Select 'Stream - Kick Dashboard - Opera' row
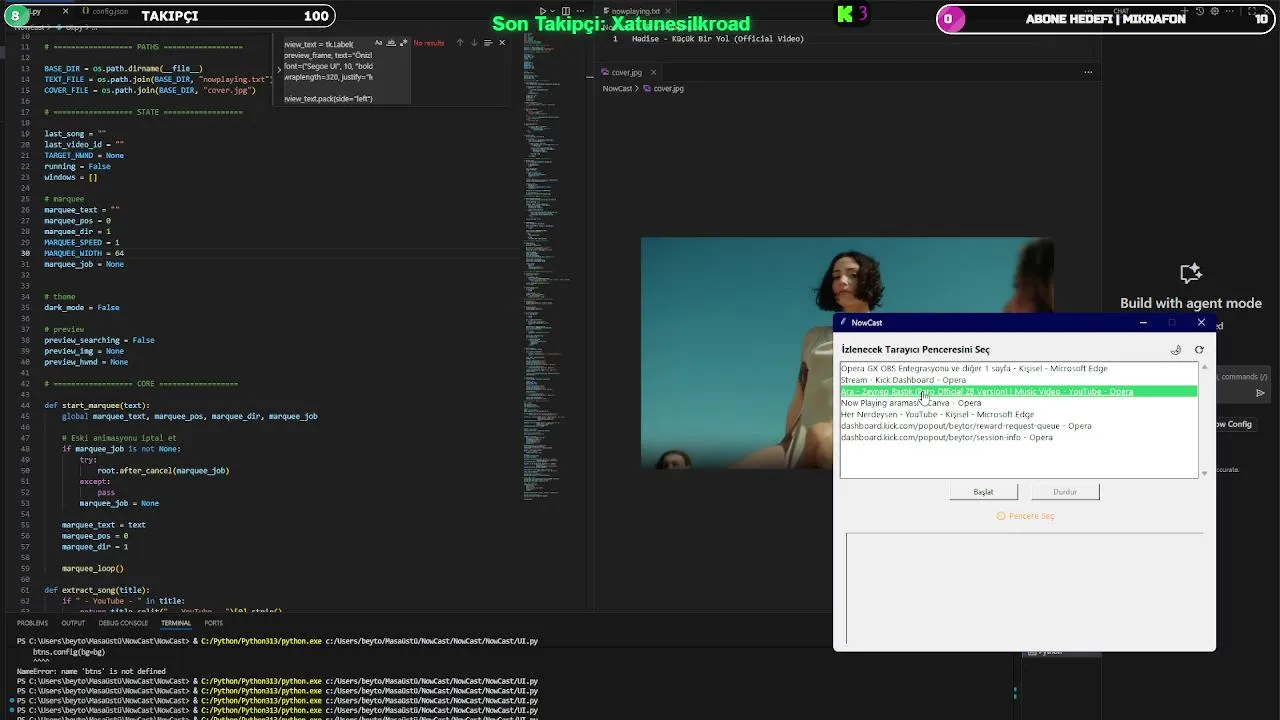The width and height of the screenshot is (1280, 720). point(1018,380)
